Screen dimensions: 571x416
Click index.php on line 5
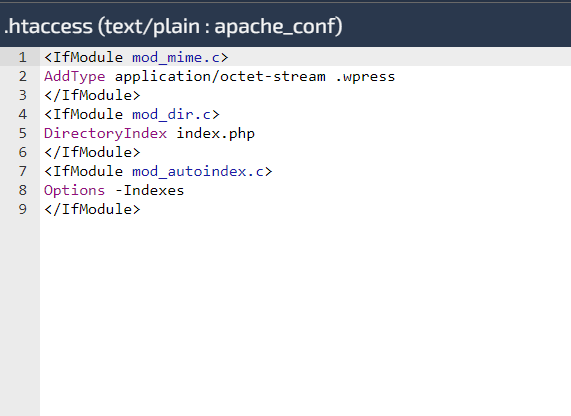coord(216,133)
